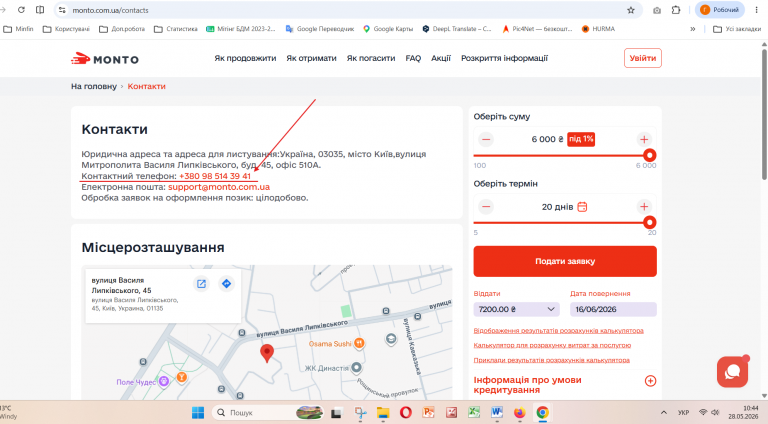Open the Відцати amount dropdown 7200.00 ₴
The height and width of the screenshot is (424, 768).
coord(516,309)
